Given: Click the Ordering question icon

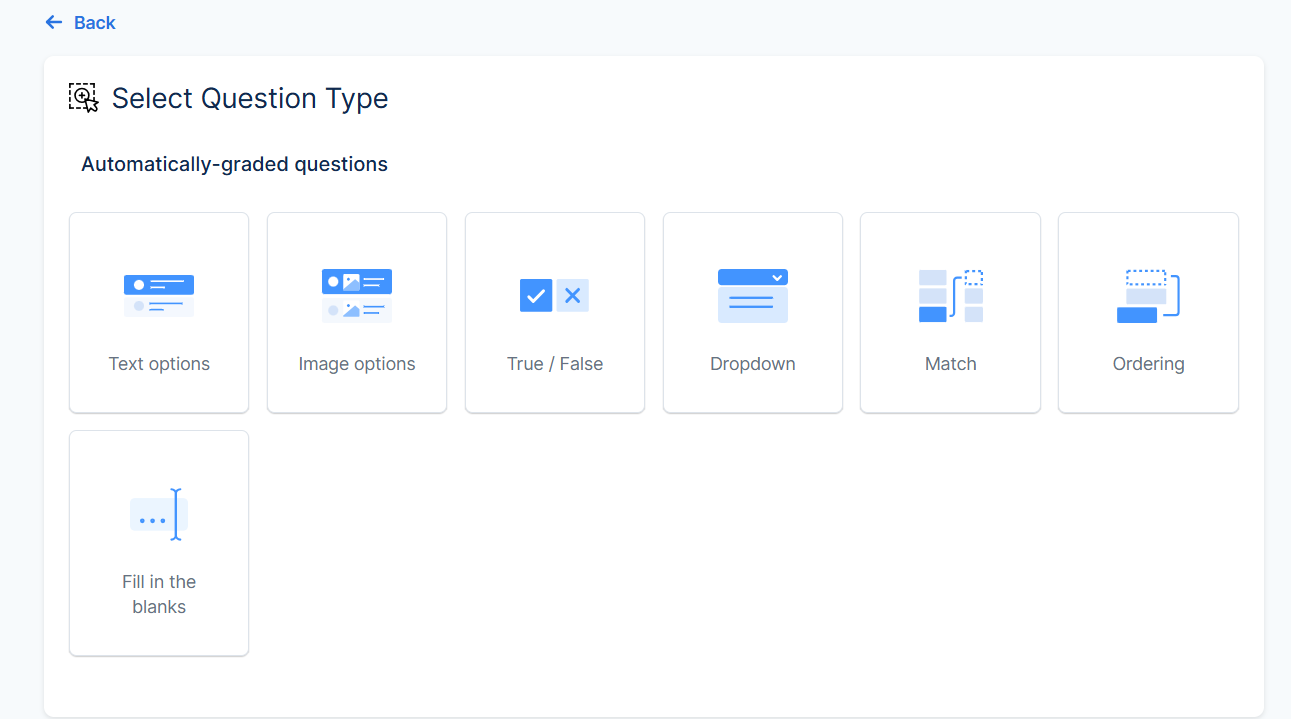Looking at the screenshot, I should click(1148, 295).
